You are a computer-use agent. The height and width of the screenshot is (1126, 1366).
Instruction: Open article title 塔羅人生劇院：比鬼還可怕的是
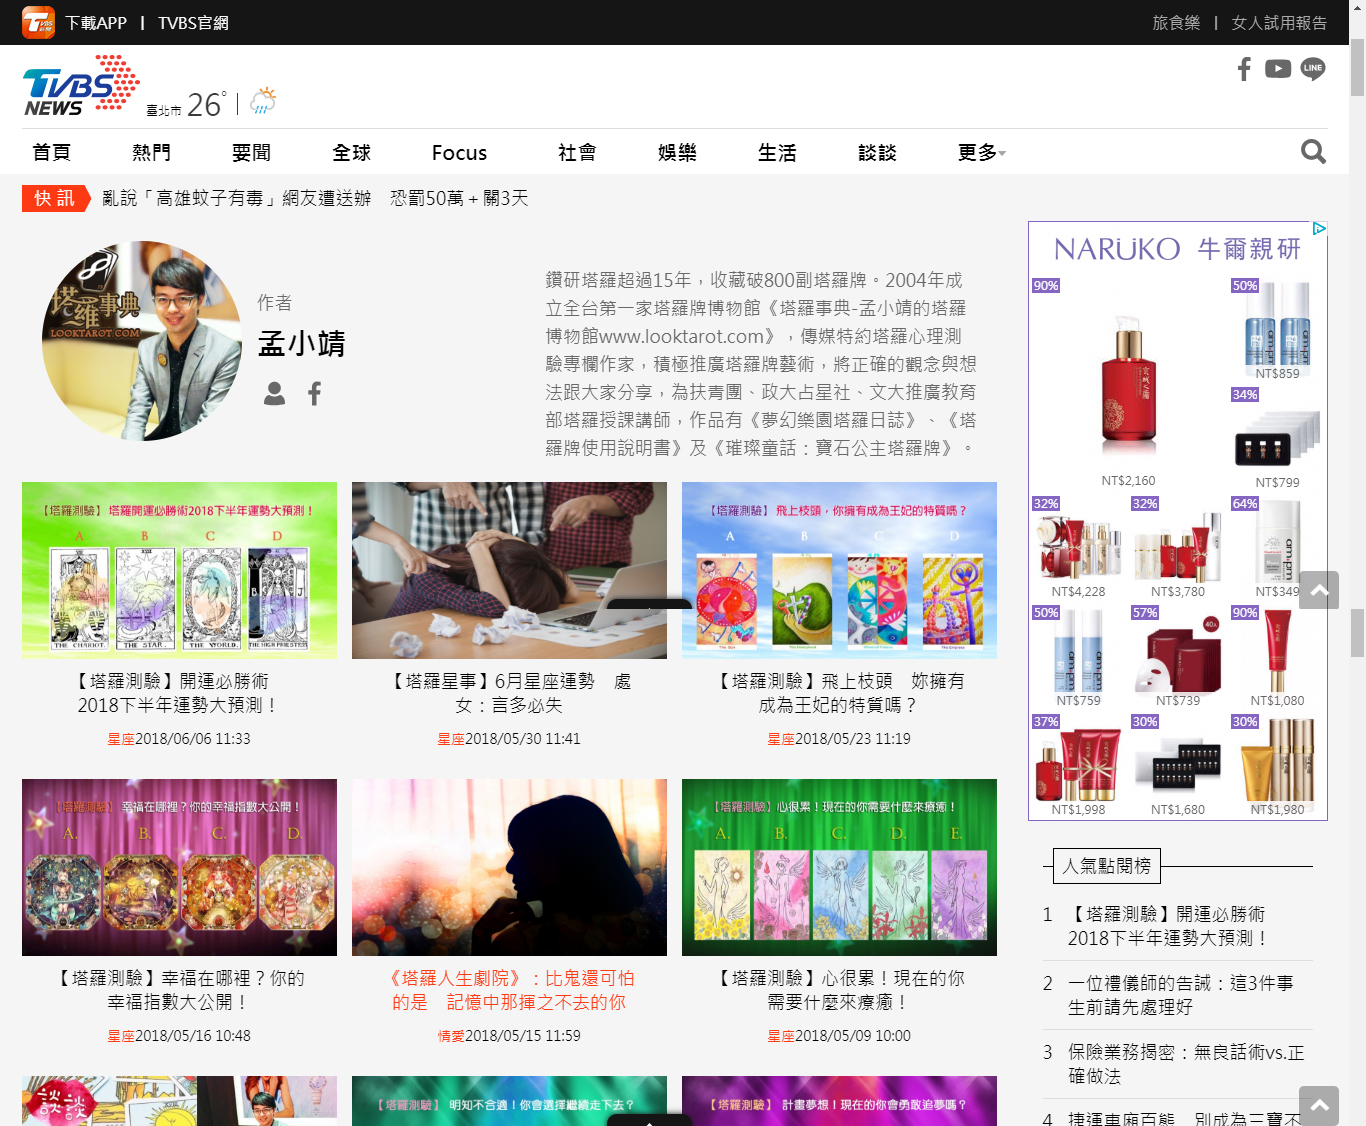point(509,990)
